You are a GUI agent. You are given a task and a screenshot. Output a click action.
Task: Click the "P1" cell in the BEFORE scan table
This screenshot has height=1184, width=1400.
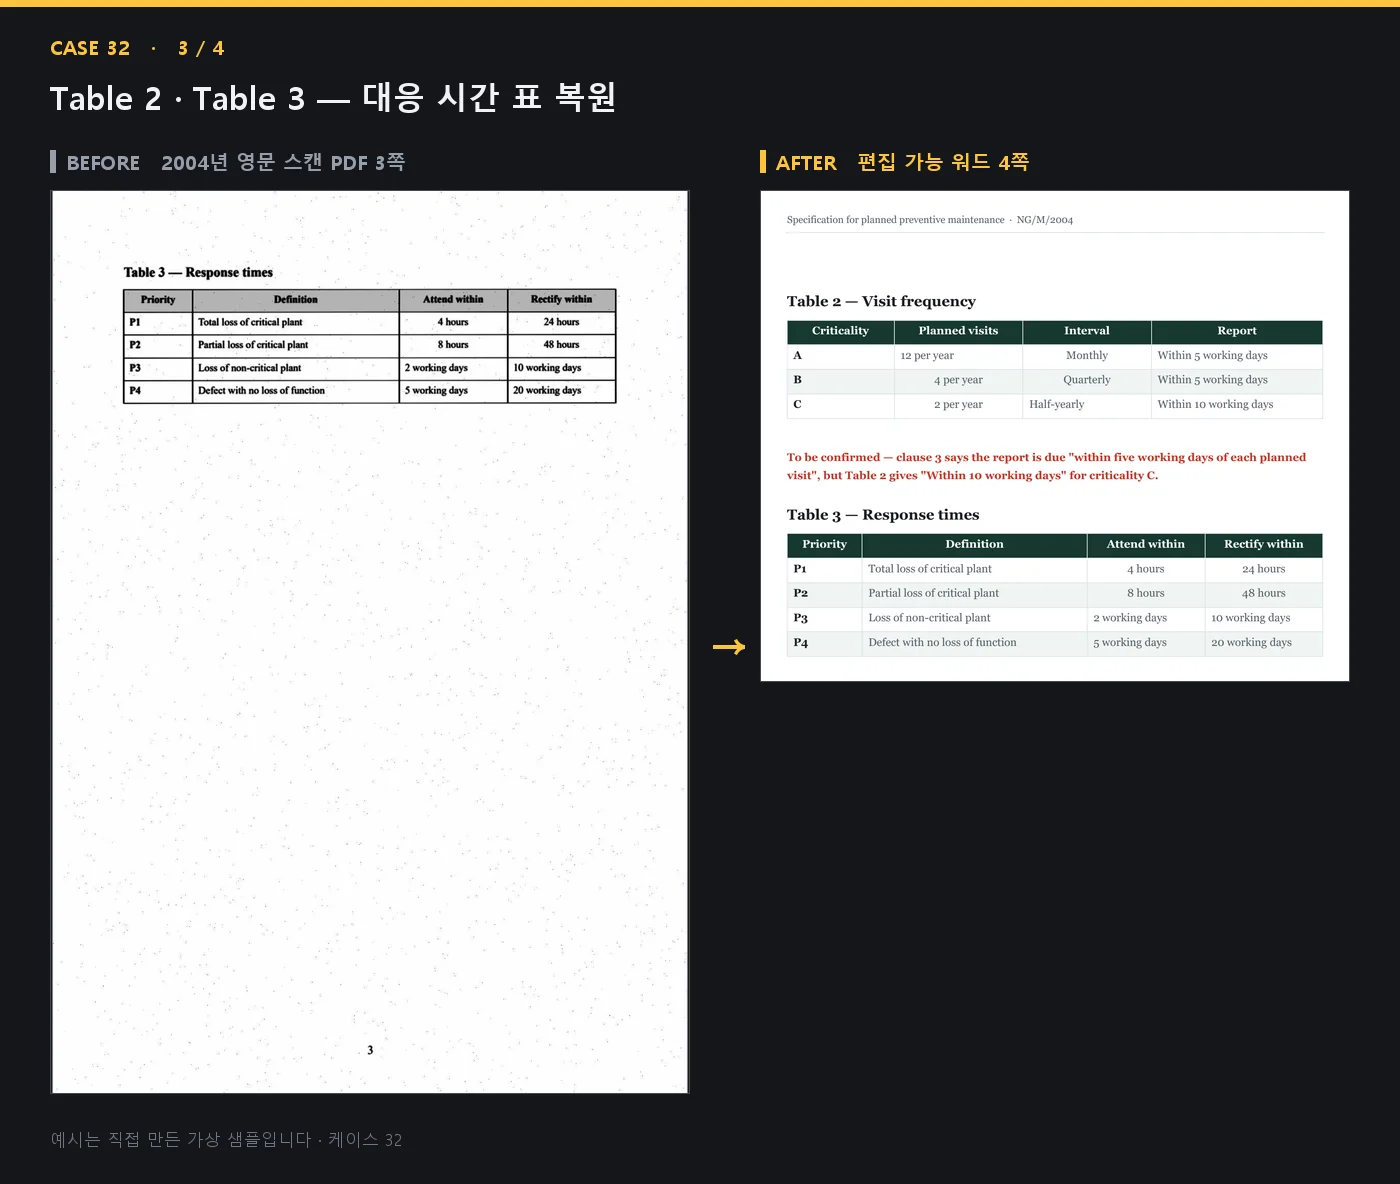158,322
